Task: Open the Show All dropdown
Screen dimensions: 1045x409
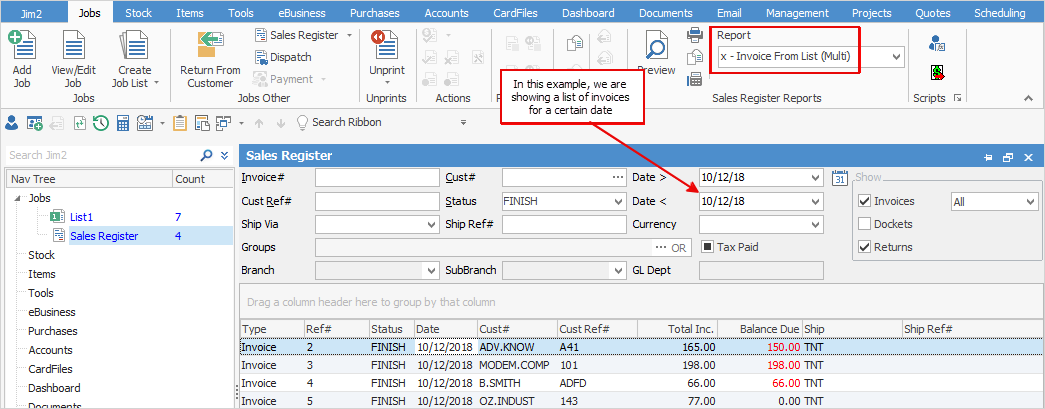Action: point(1030,202)
